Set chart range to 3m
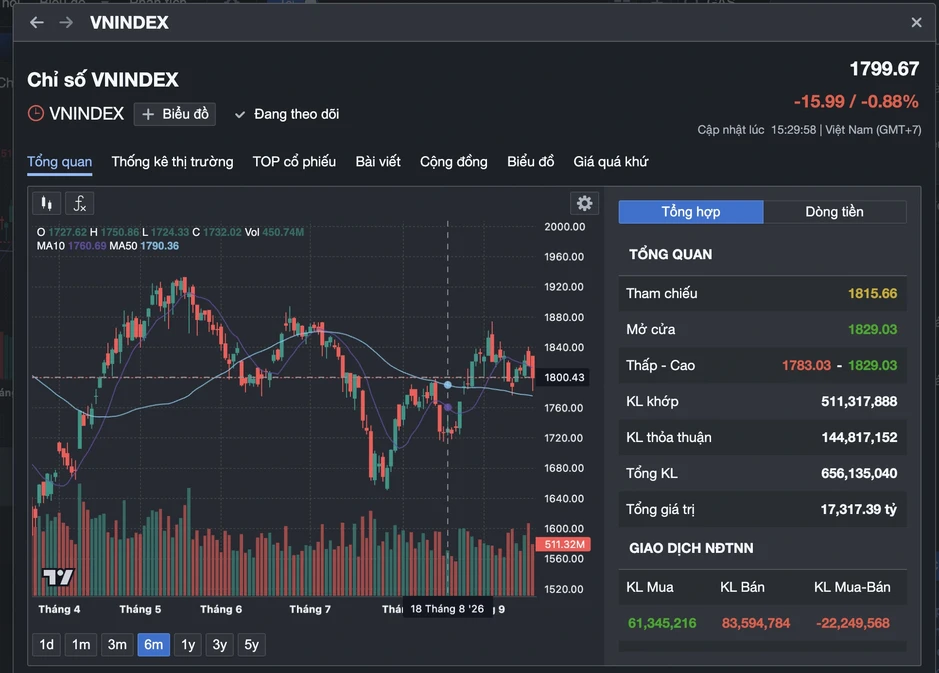 [x=117, y=645]
